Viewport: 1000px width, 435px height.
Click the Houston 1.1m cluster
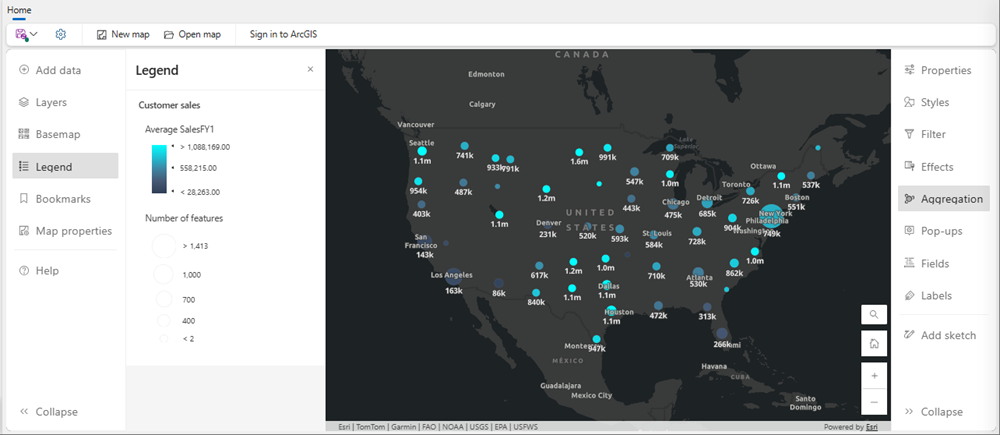coord(611,311)
